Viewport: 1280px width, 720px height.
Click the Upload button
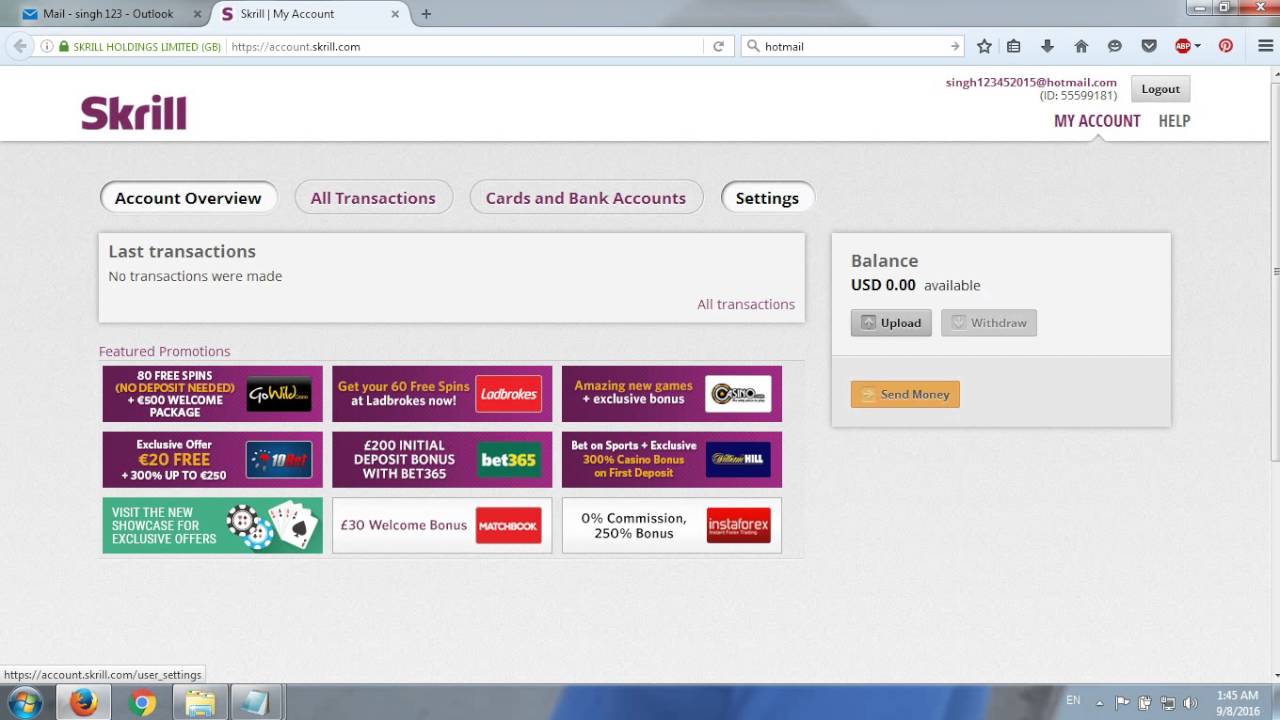(x=891, y=322)
